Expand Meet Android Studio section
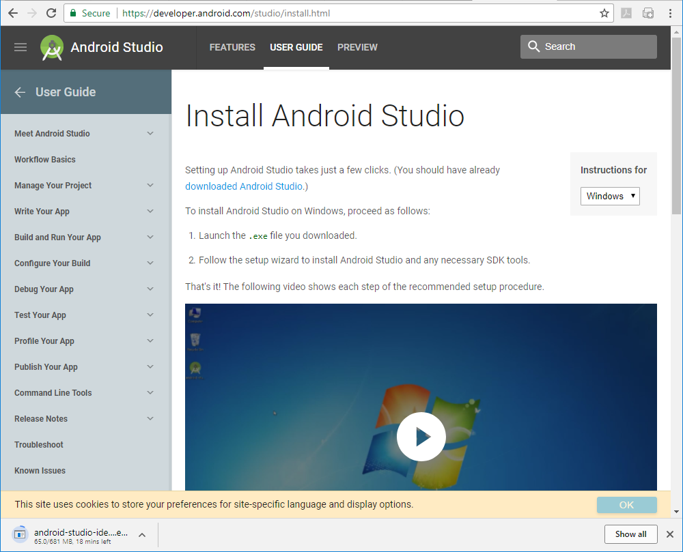The width and height of the screenshot is (683, 552). point(150,133)
